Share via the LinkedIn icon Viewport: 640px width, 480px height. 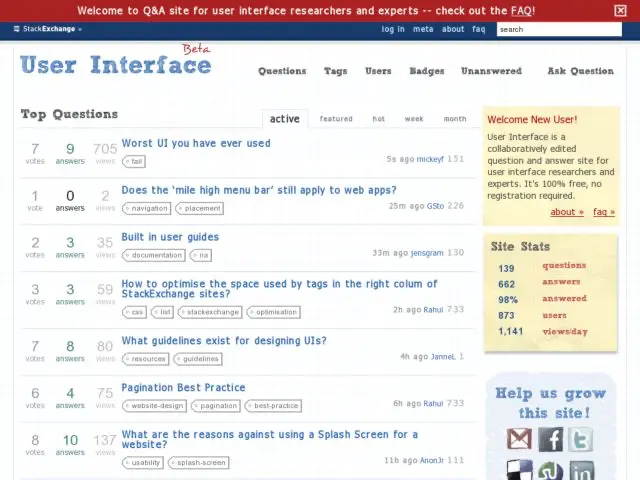click(x=582, y=471)
